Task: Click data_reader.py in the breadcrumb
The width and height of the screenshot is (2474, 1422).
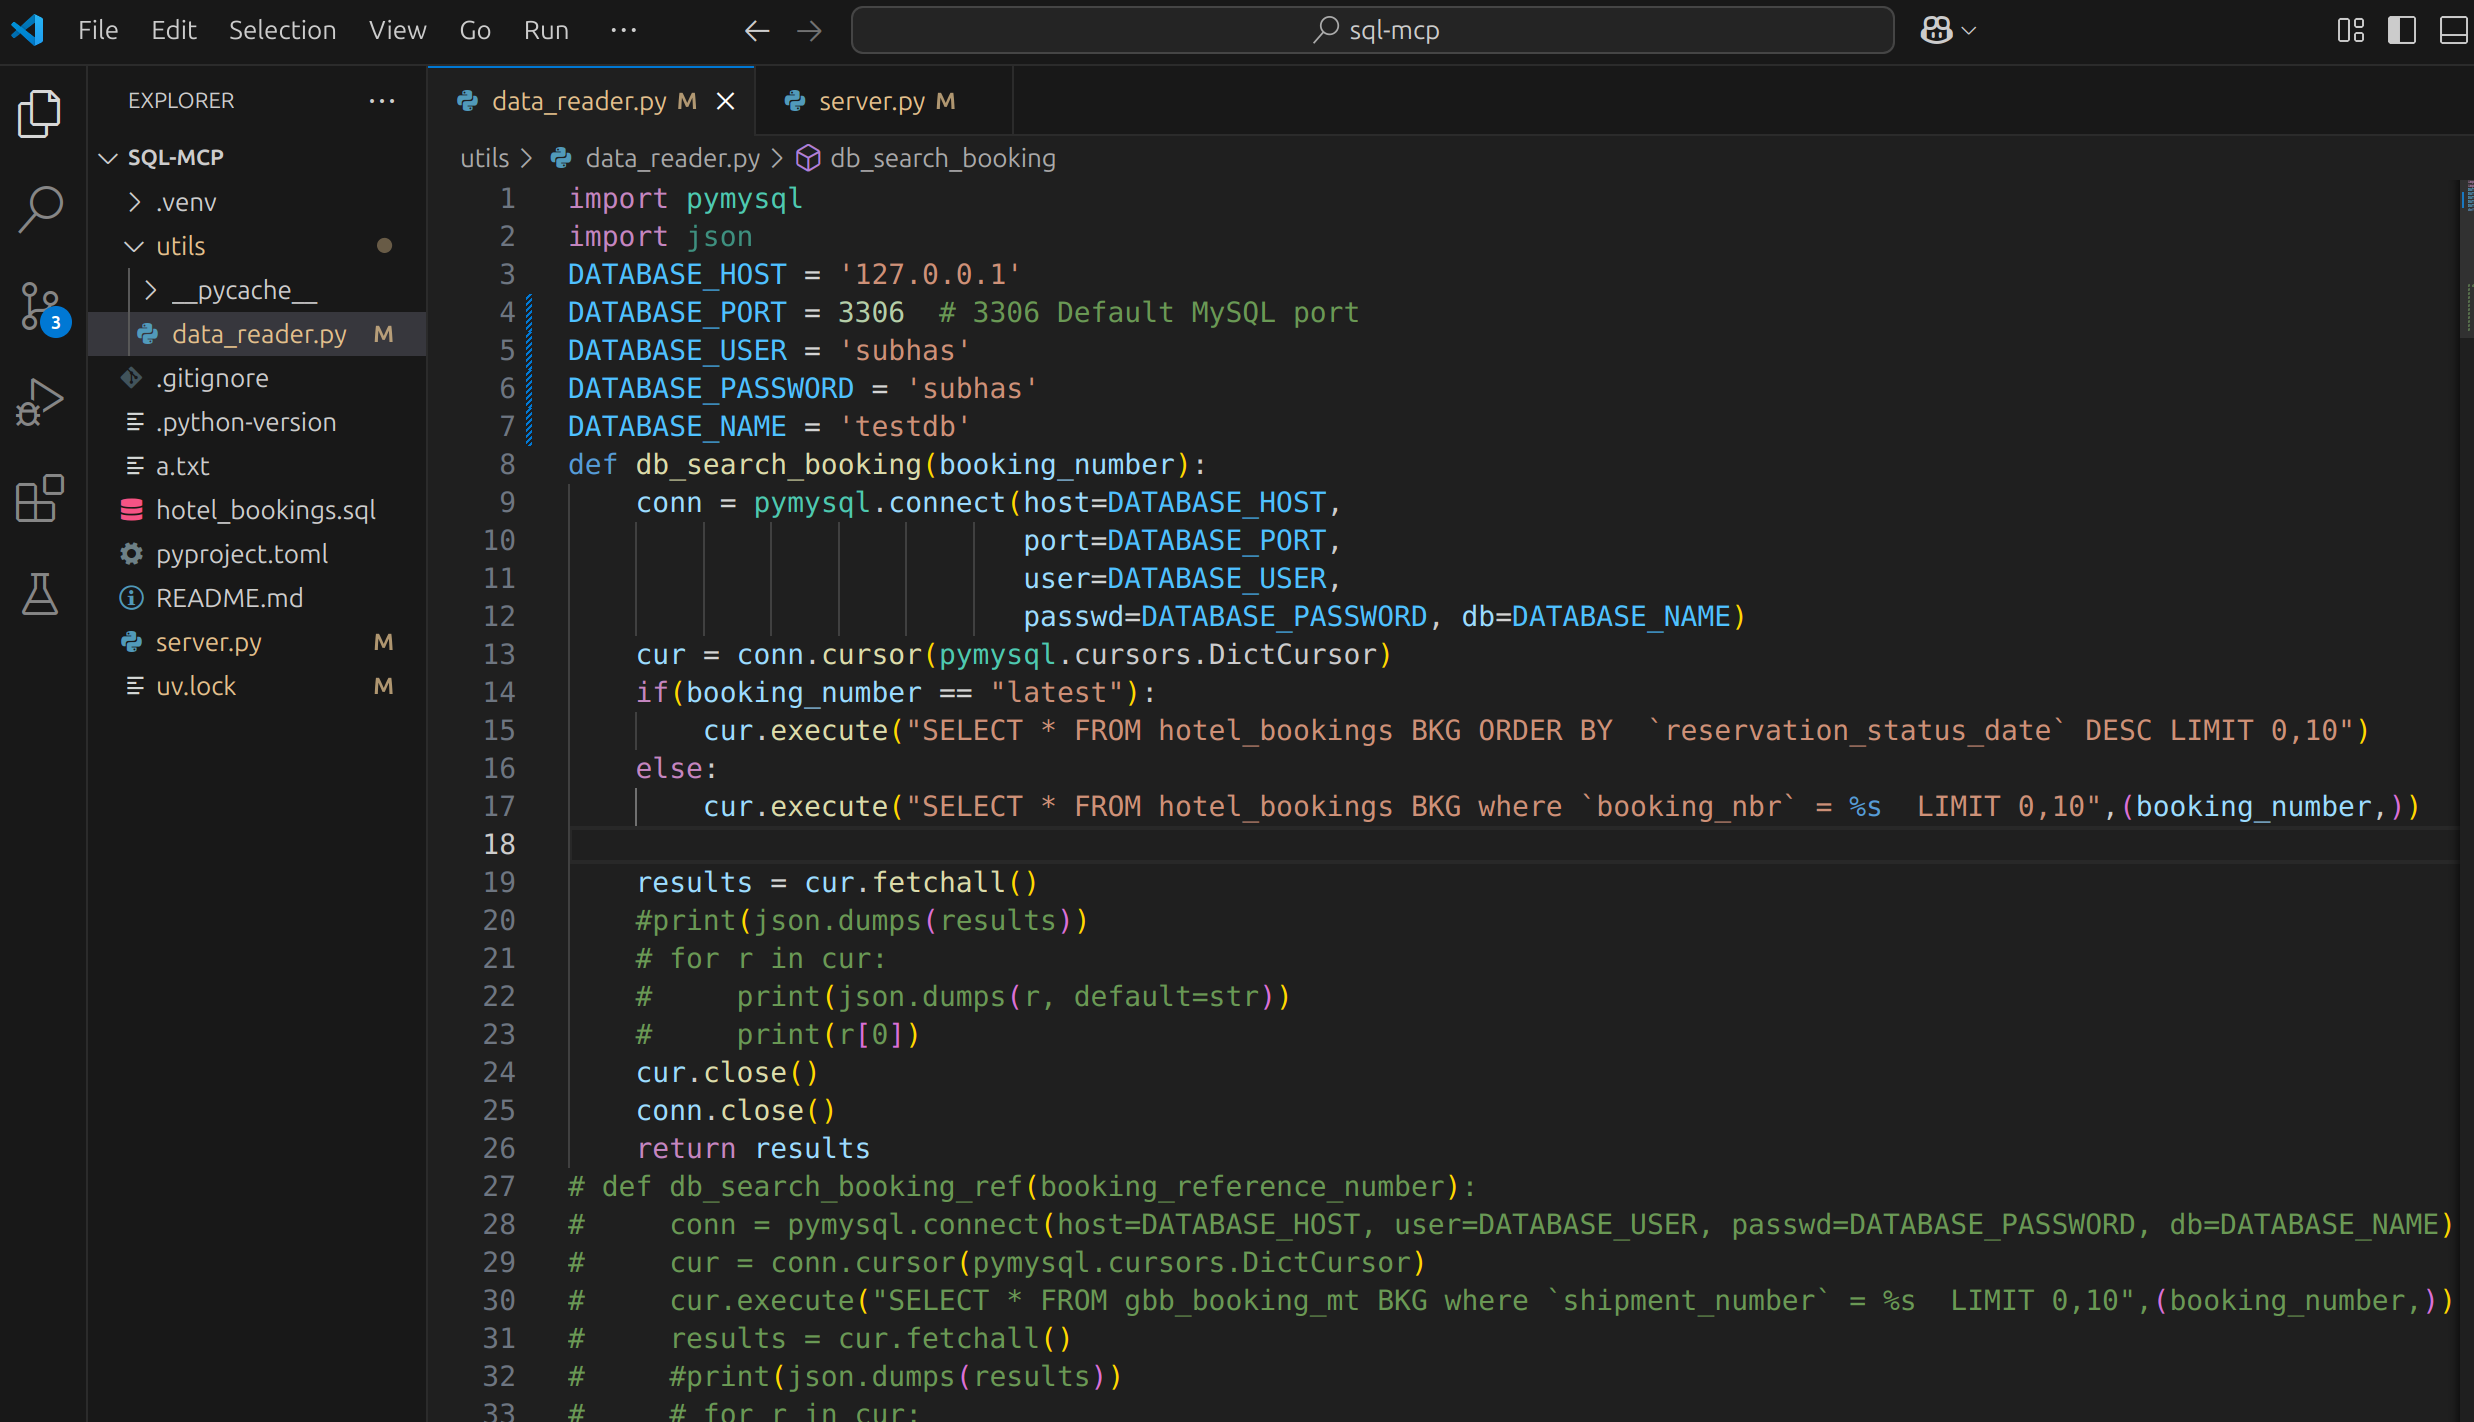Action: coord(672,158)
